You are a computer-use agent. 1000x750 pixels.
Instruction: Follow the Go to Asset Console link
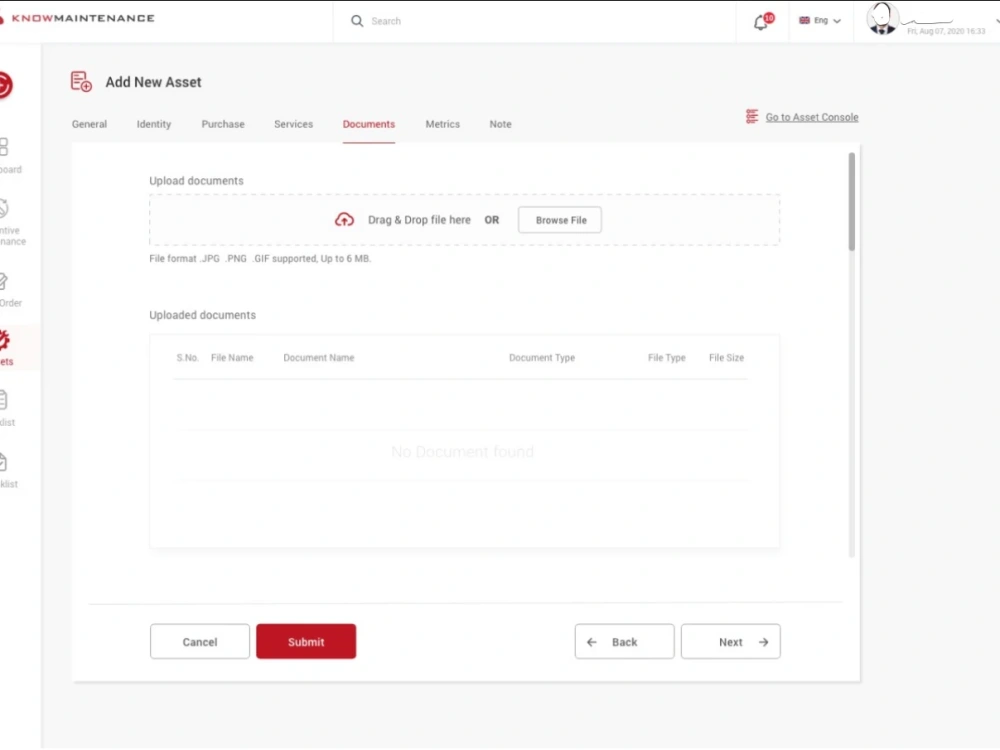click(812, 117)
